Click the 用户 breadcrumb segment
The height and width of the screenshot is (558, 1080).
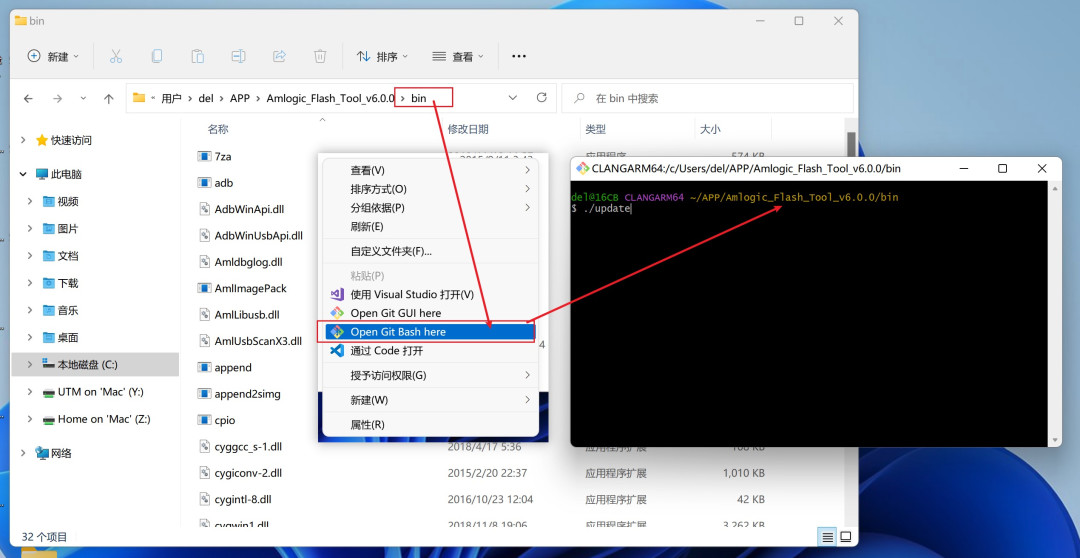tap(172, 99)
